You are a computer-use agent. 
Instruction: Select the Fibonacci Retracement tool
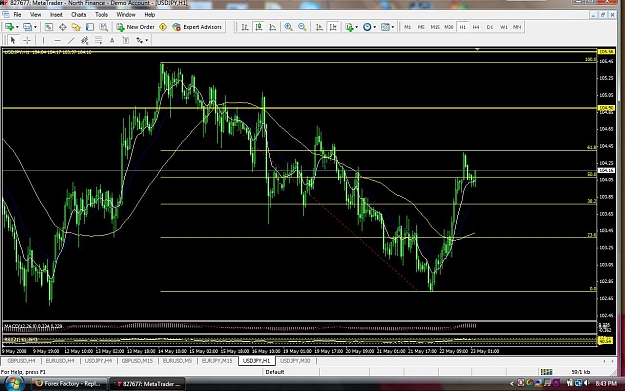coord(98,40)
